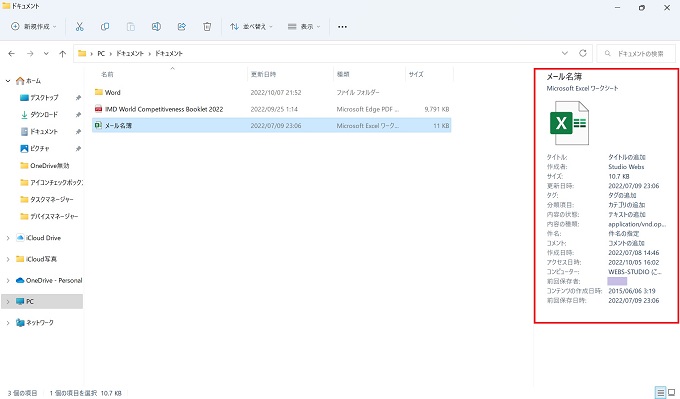Click コメントの追加 field in details pane
The height and width of the screenshot is (399, 680).
coord(626,243)
